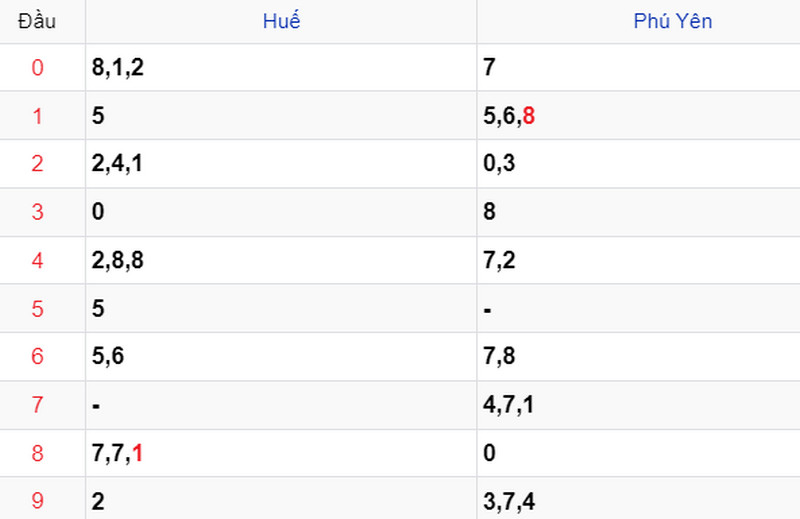800x519 pixels.
Task: Click the Đầu column header
Action: pyautogui.click(x=37, y=21)
